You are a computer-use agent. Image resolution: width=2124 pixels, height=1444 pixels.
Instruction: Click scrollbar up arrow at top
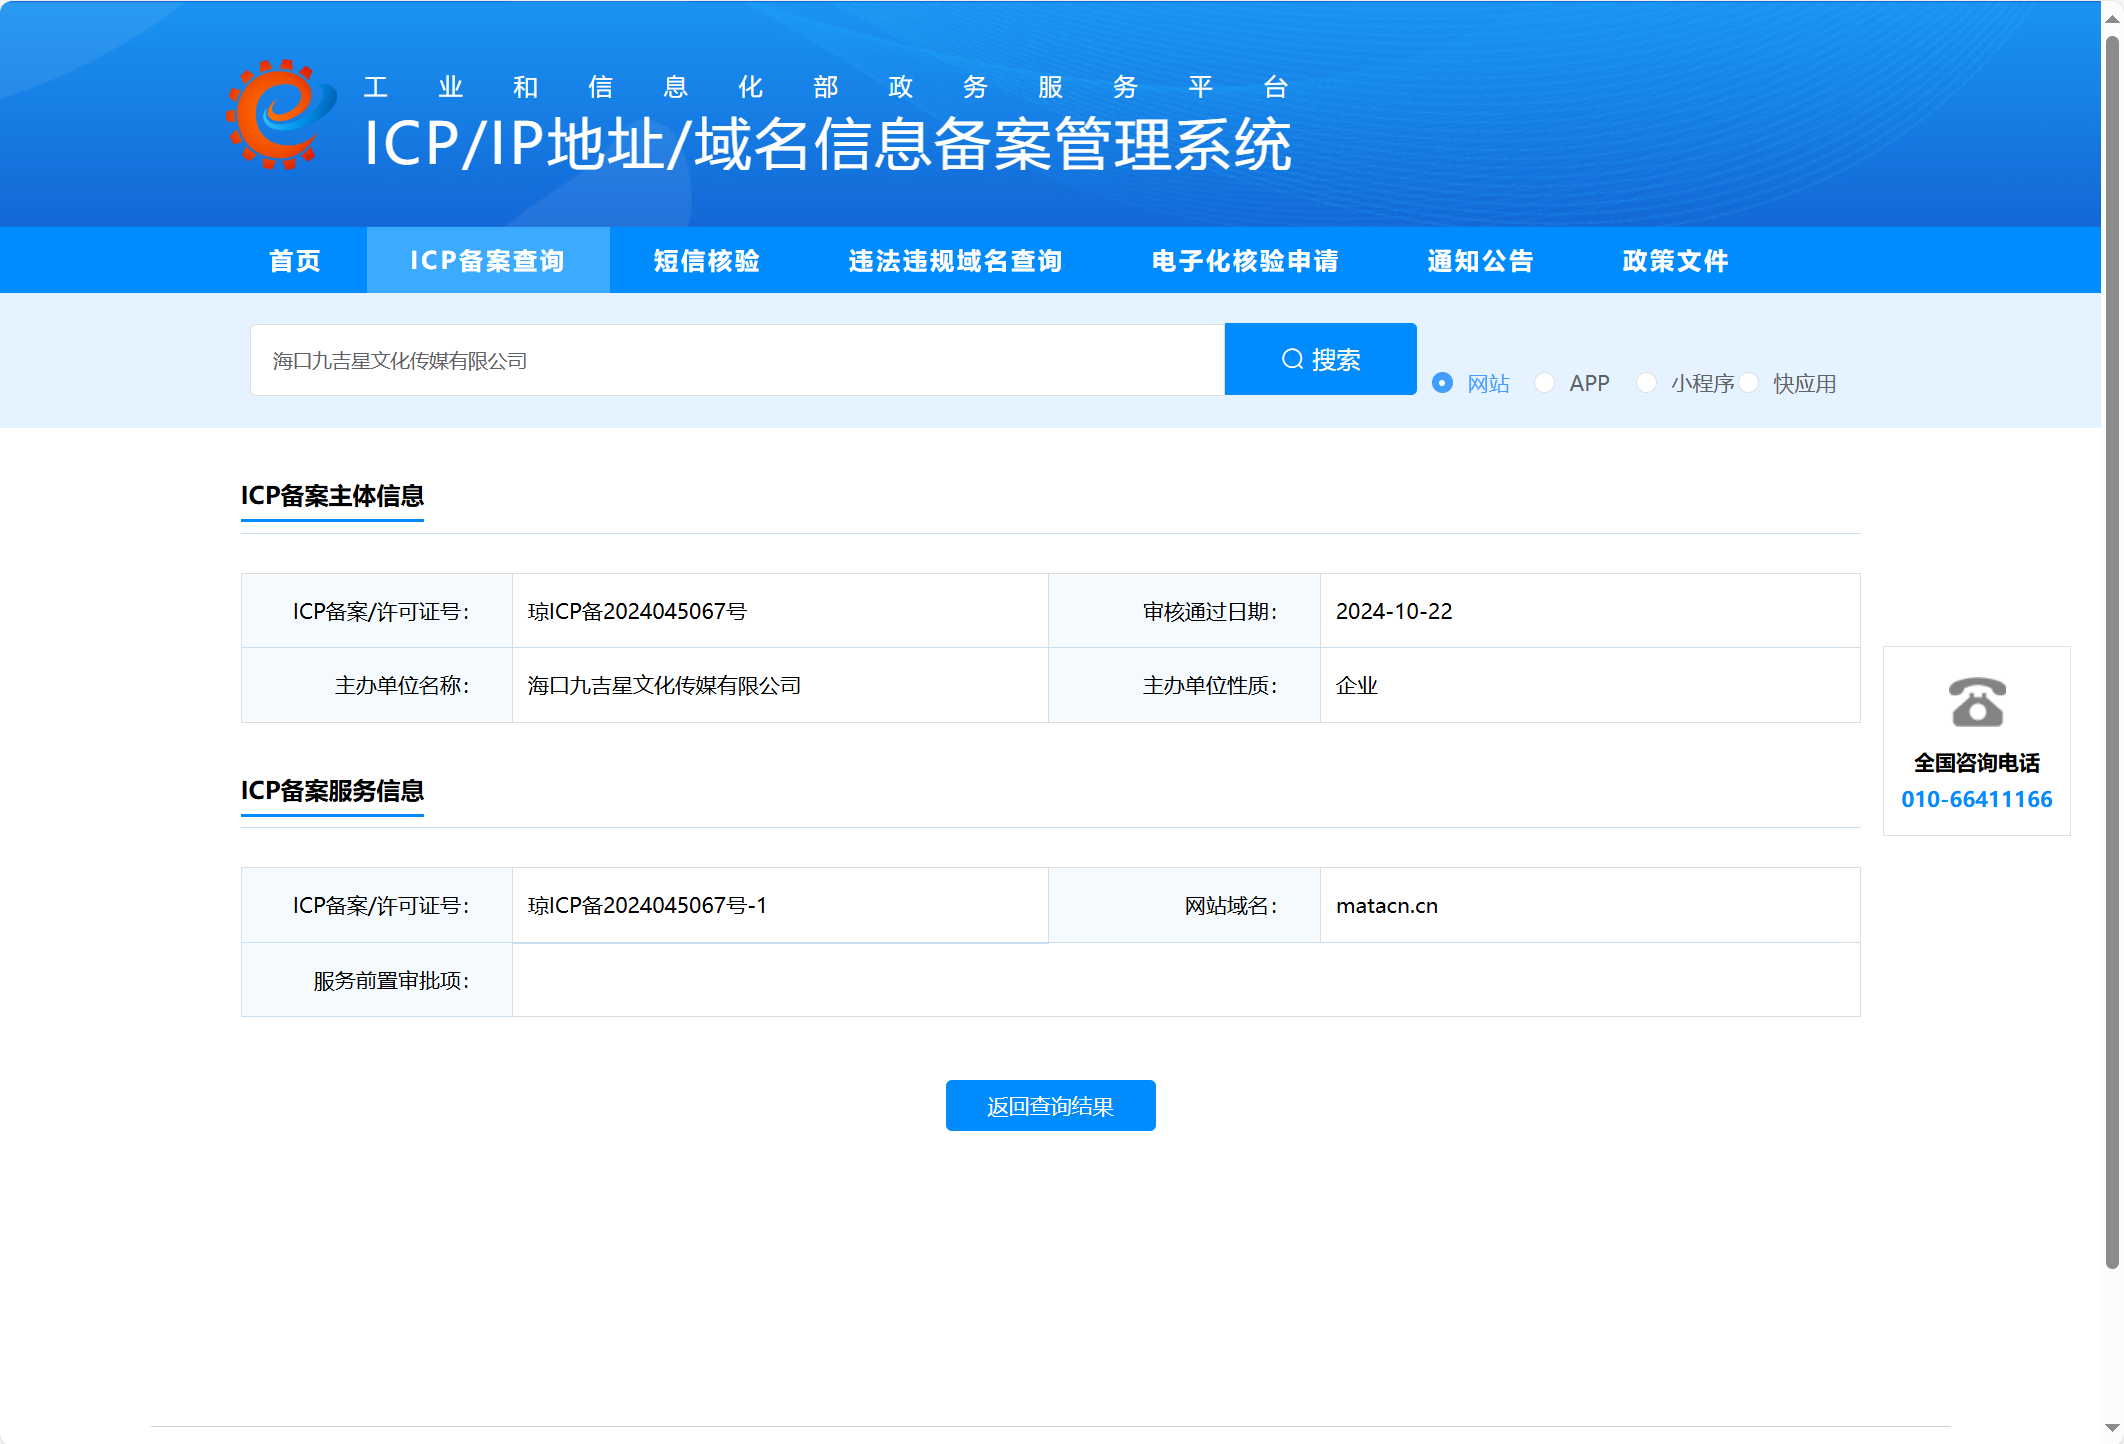2112,18
